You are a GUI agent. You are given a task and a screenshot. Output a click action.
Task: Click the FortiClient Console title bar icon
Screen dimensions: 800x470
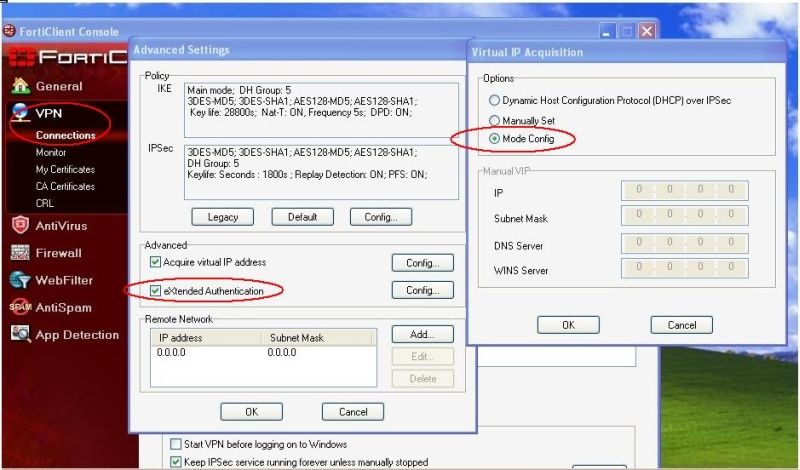click(x=9, y=31)
